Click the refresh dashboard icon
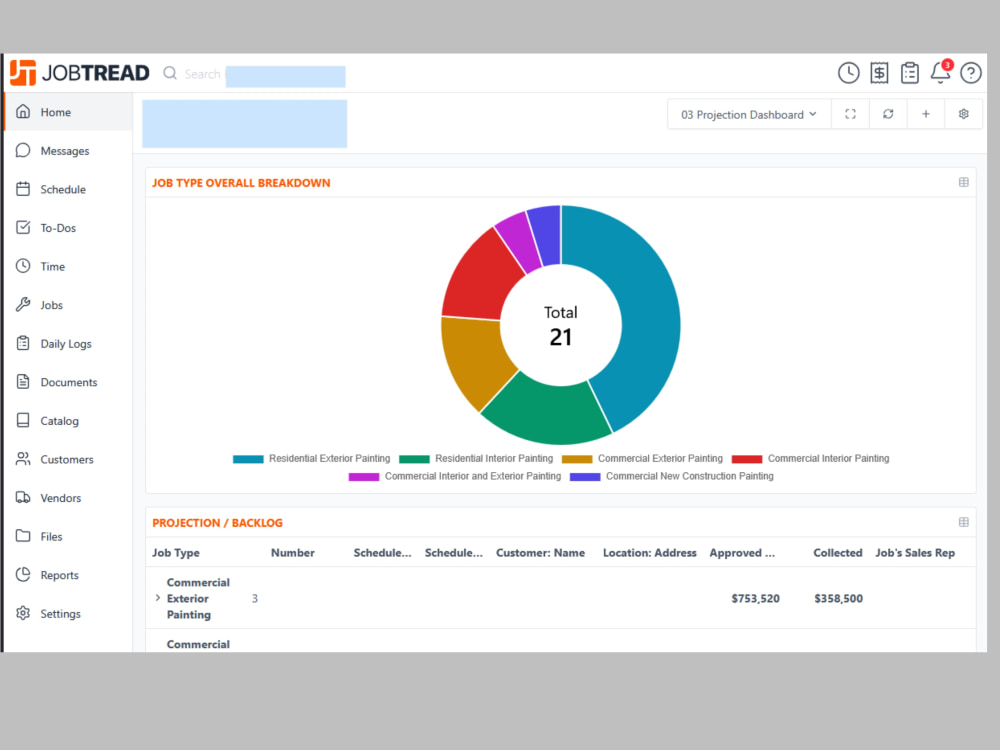Screen dimensions: 1000x750 tap(888, 114)
